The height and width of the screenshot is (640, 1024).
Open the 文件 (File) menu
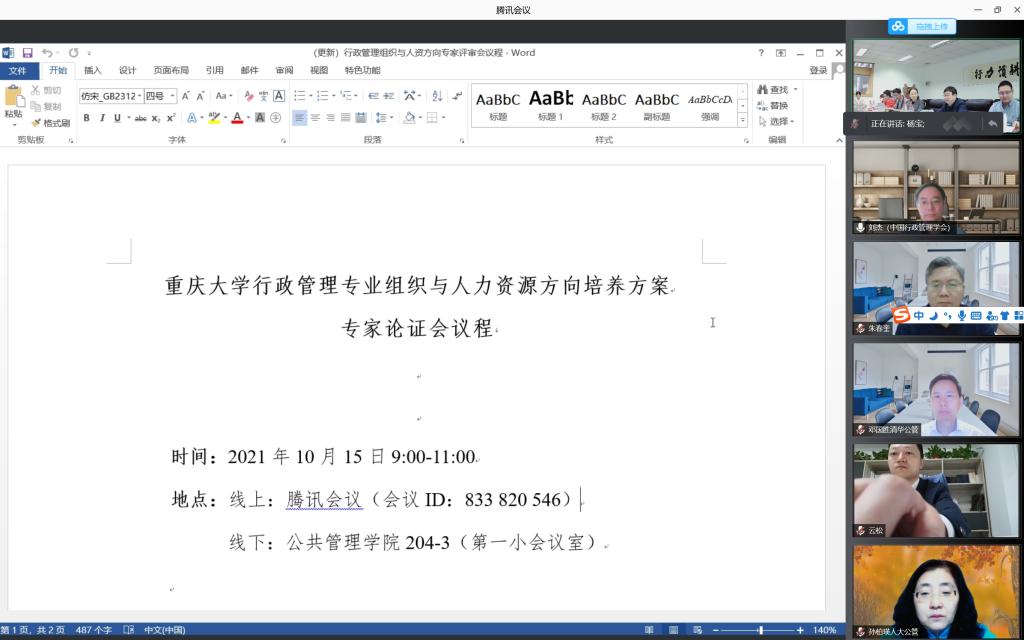(x=18, y=70)
